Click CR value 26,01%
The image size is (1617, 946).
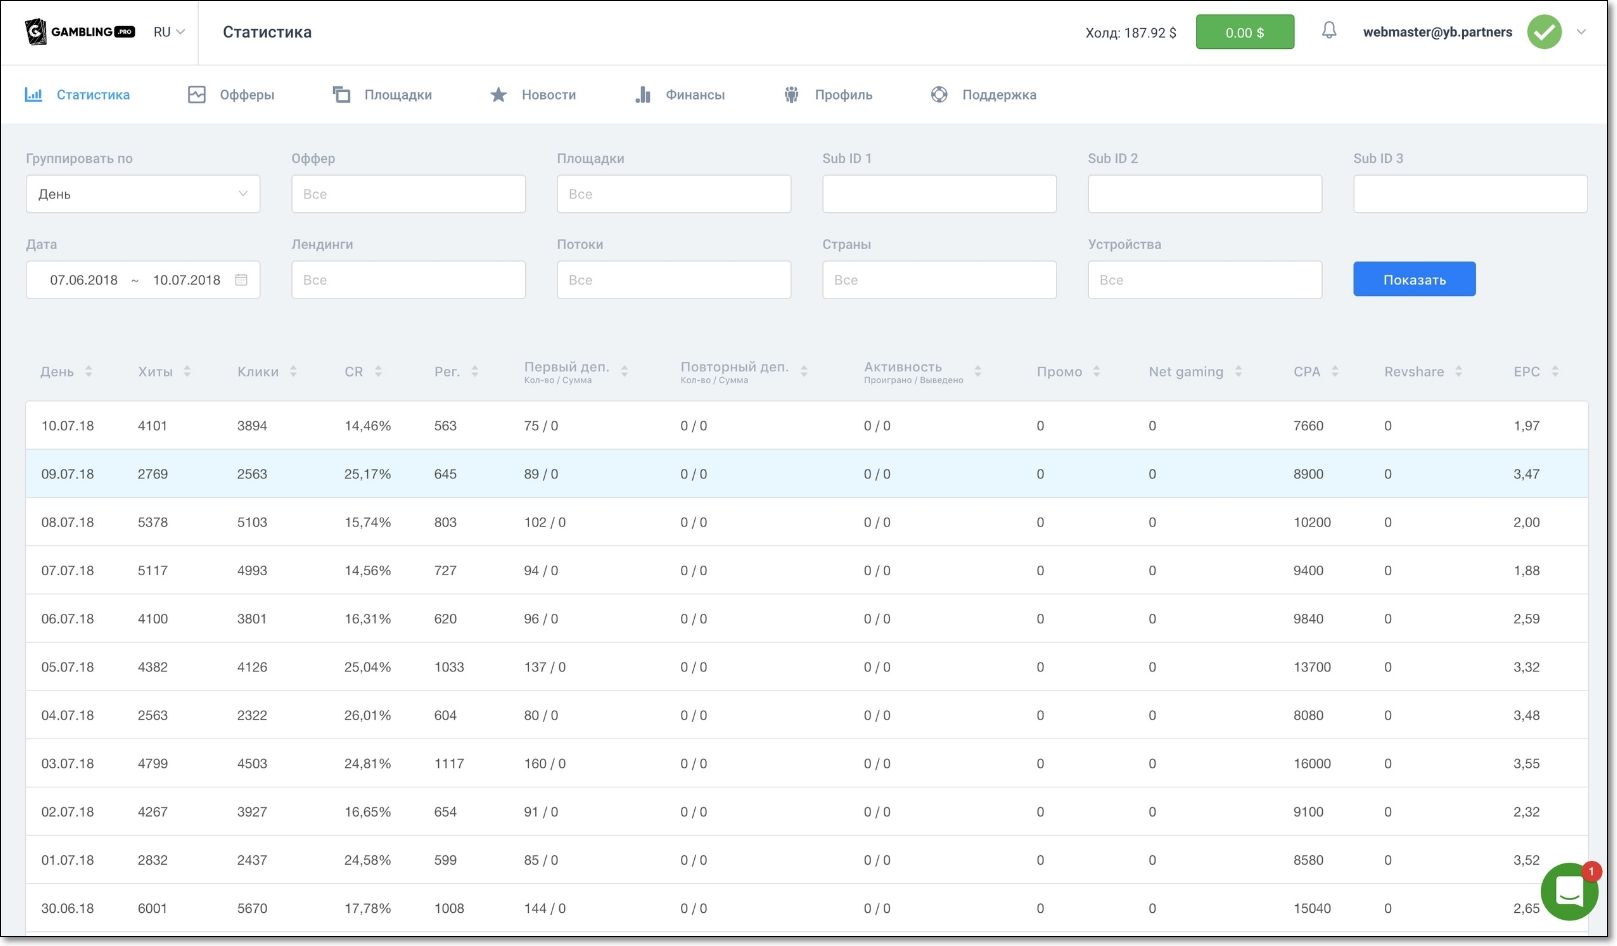click(x=367, y=715)
